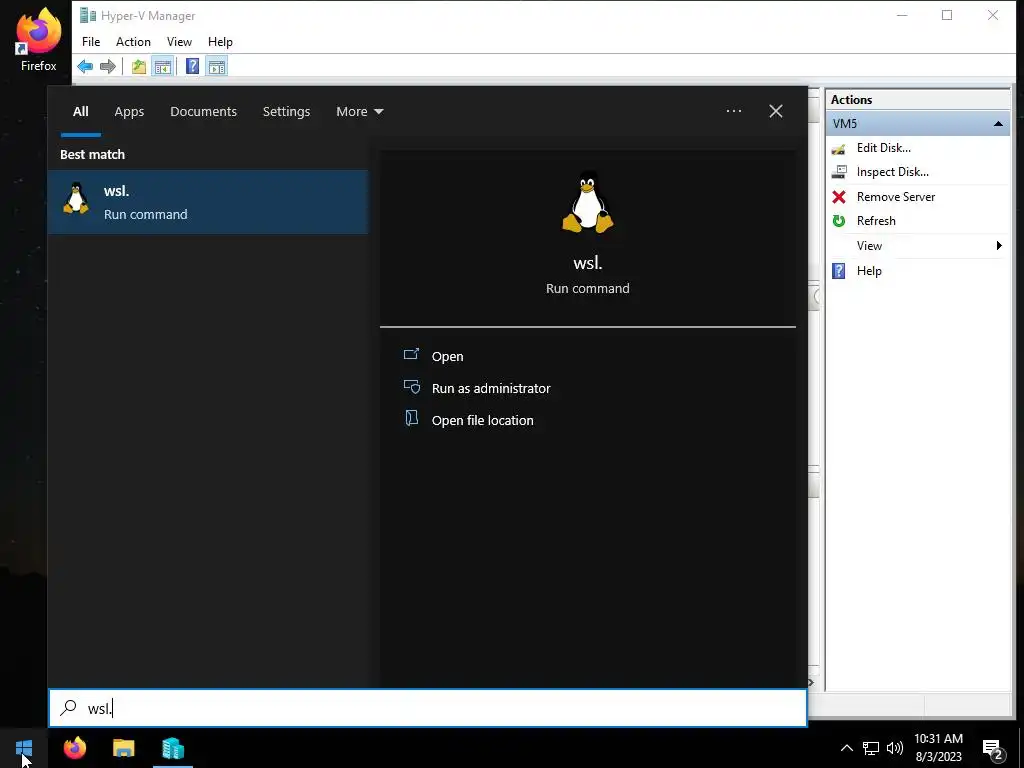Switch to the Apps search tab

point(129,112)
